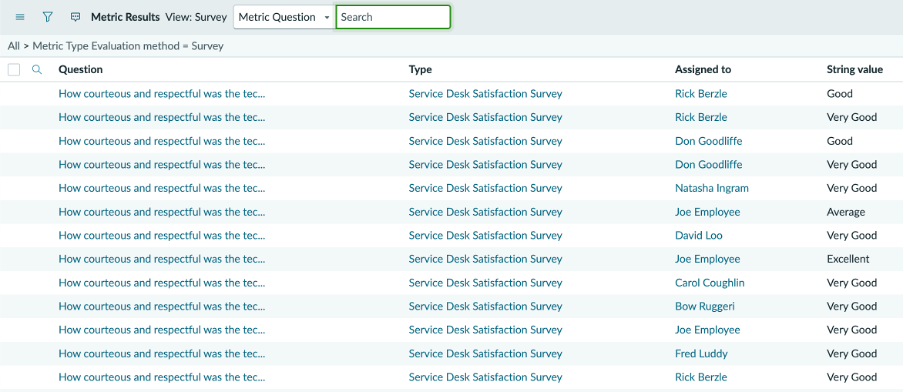The image size is (904, 392).
Task: Open Joe Employee link in Average row
Action: pos(707,212)
